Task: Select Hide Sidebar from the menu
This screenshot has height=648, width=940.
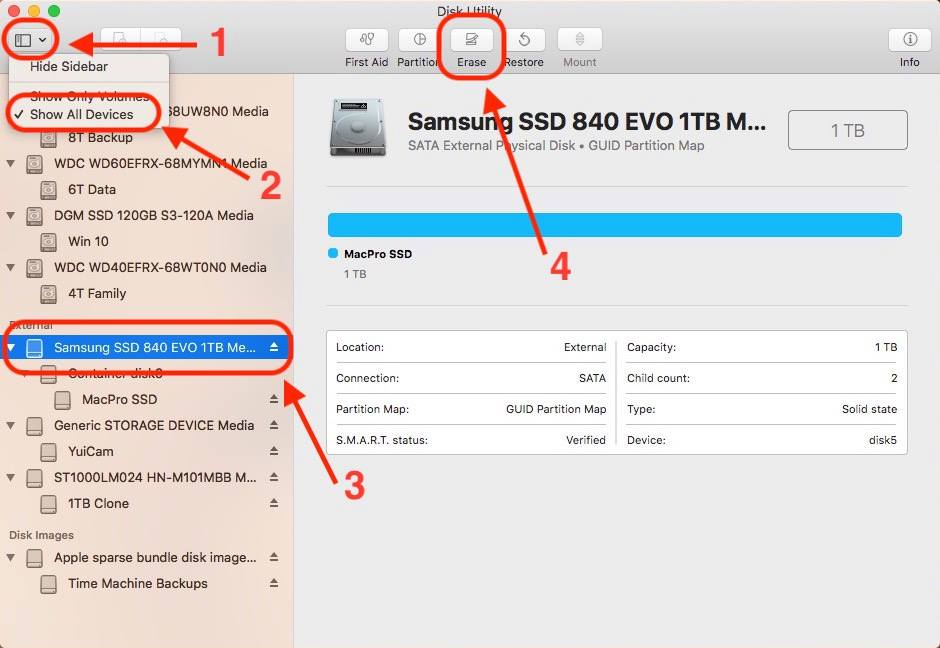Action: [69, 67]
